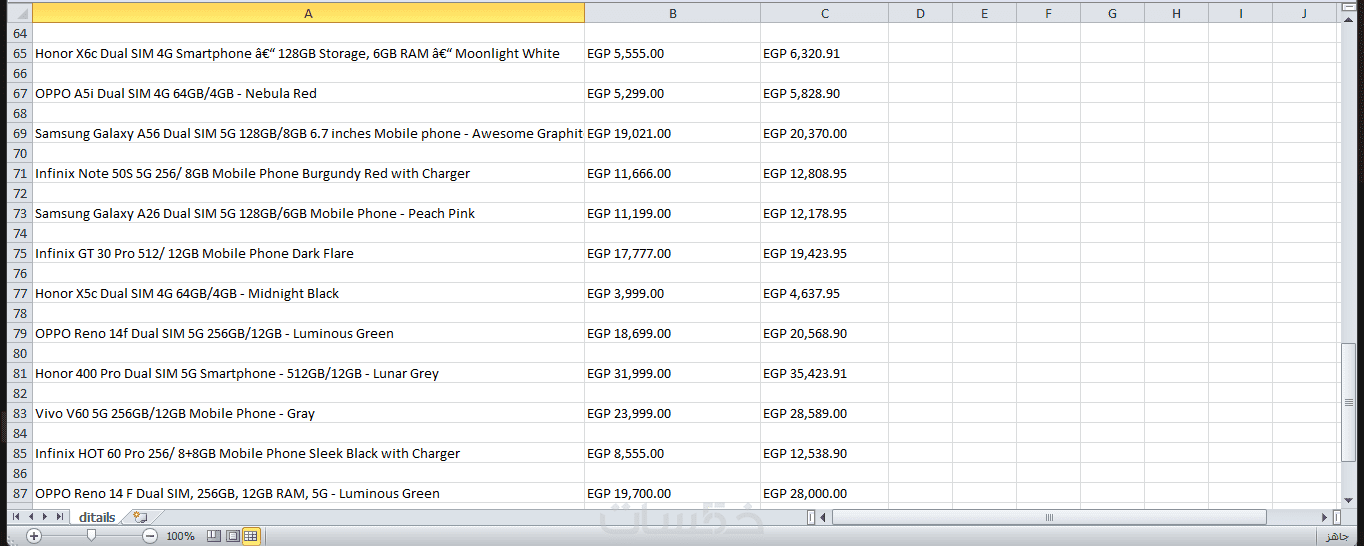Select column C header

pyautogui.click(x=824, y=13)
